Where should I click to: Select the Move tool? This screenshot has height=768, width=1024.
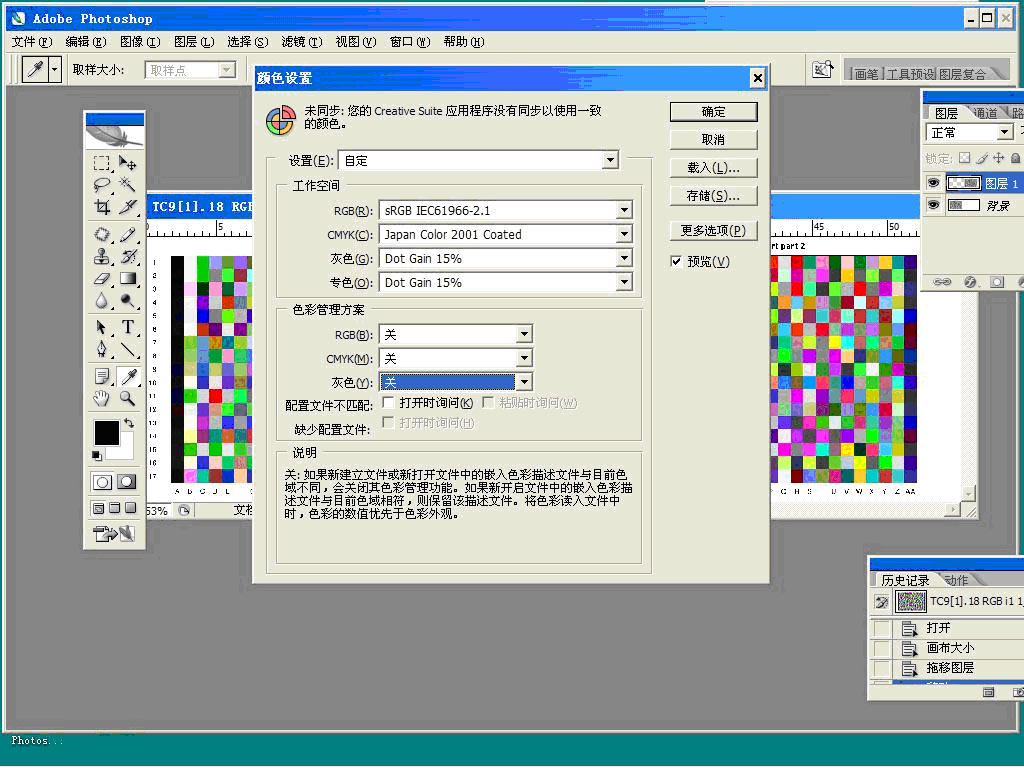(128, 163)
